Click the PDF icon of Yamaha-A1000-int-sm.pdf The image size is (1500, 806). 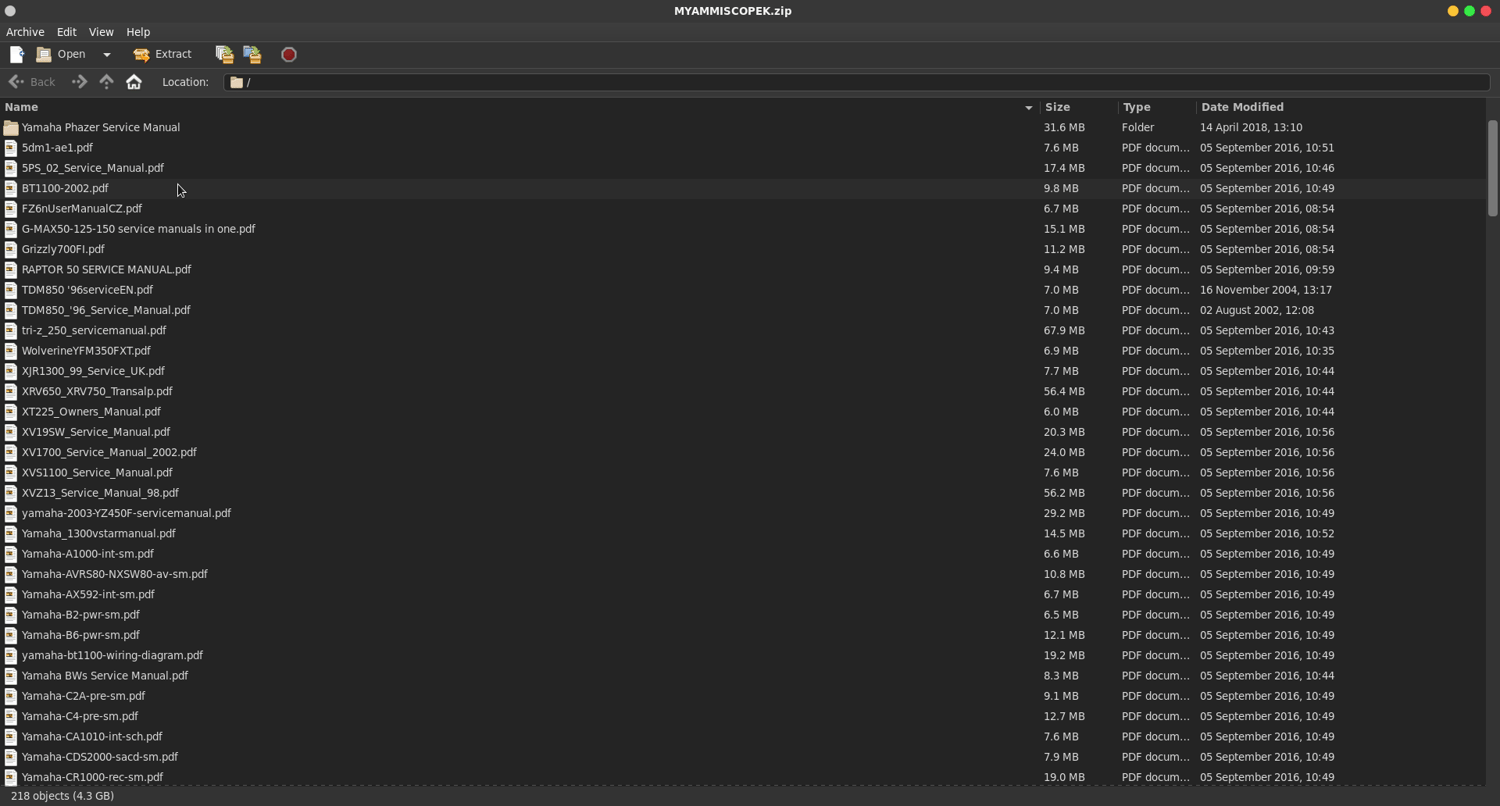pyautogui.click(x=11, y=554)
